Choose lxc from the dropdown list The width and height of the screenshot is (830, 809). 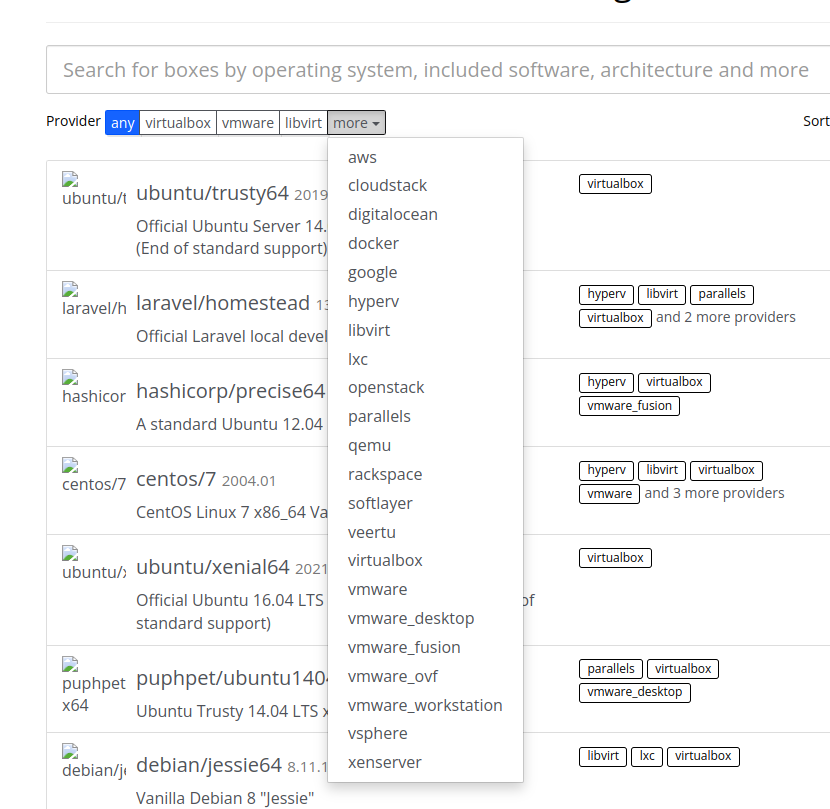426,359
